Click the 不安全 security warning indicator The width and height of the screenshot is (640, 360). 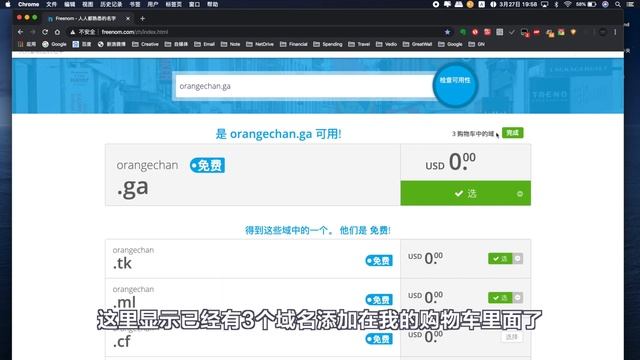pyautogui.click(x=83, y=32)
